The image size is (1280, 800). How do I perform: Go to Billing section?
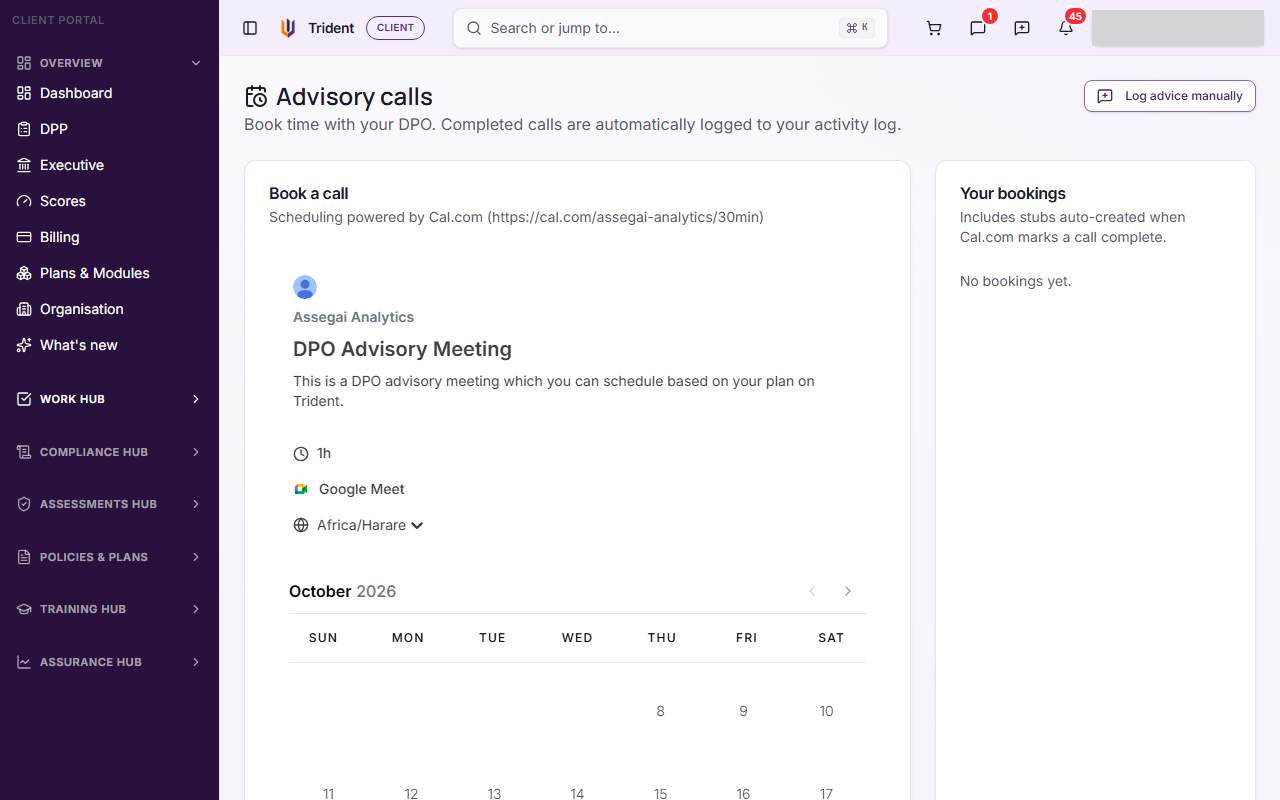109,237
